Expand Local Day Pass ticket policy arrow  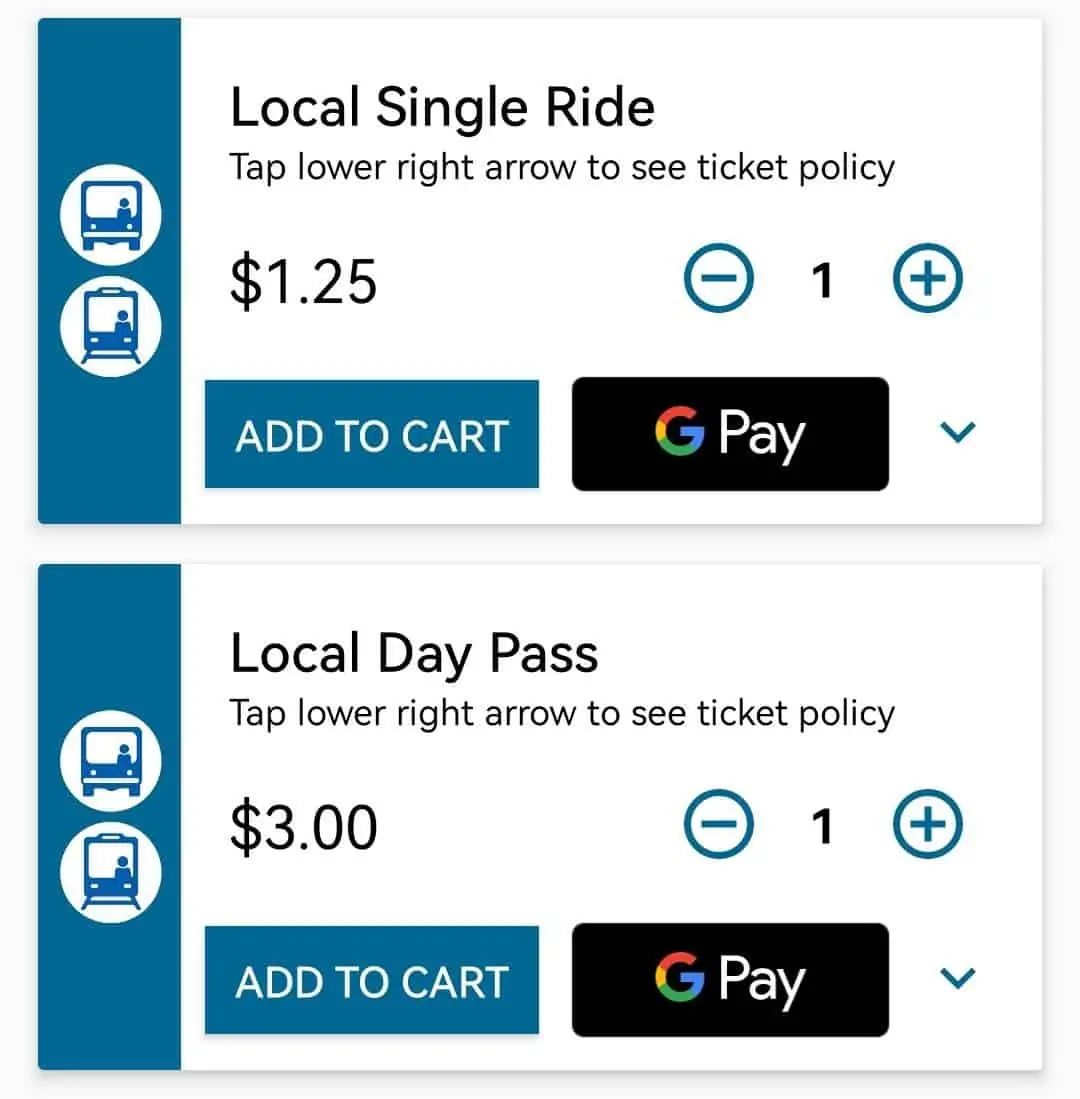tap(958, 979)
